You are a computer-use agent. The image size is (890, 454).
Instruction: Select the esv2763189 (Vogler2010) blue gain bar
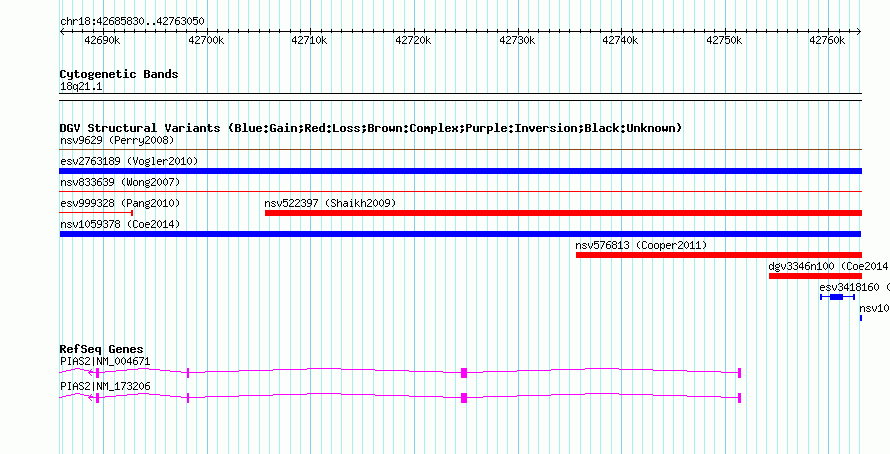(x=460, y=171)
